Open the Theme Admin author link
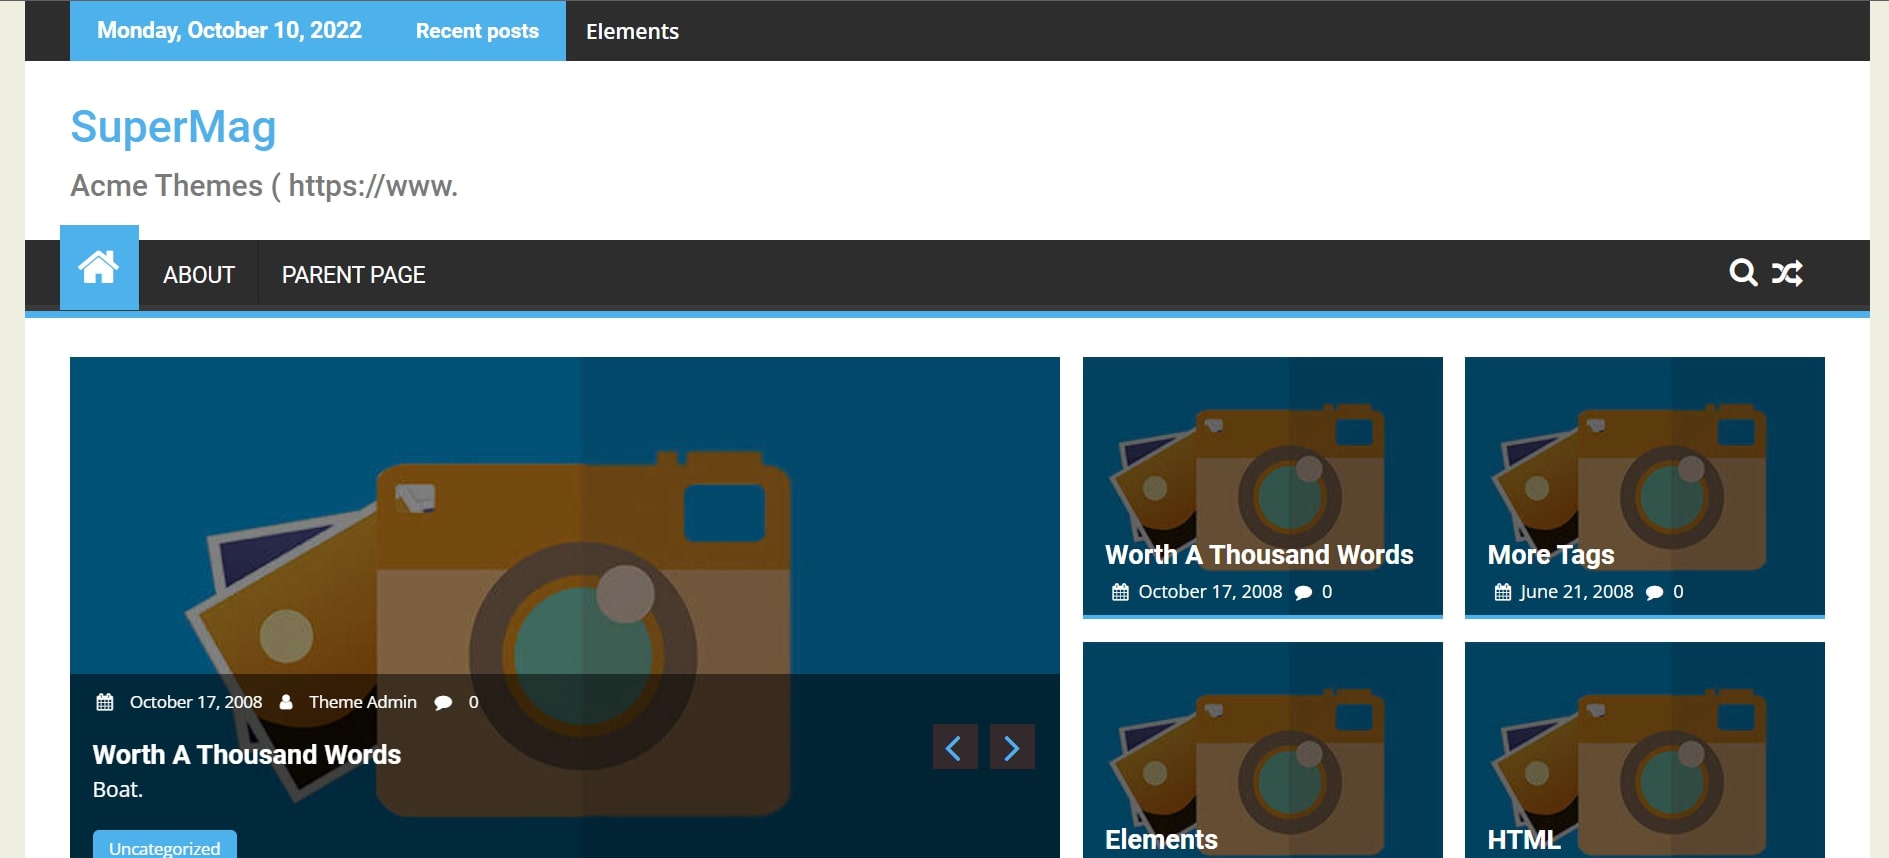The height and width of the screenshot is (858, 1889). tap(363, 702)
